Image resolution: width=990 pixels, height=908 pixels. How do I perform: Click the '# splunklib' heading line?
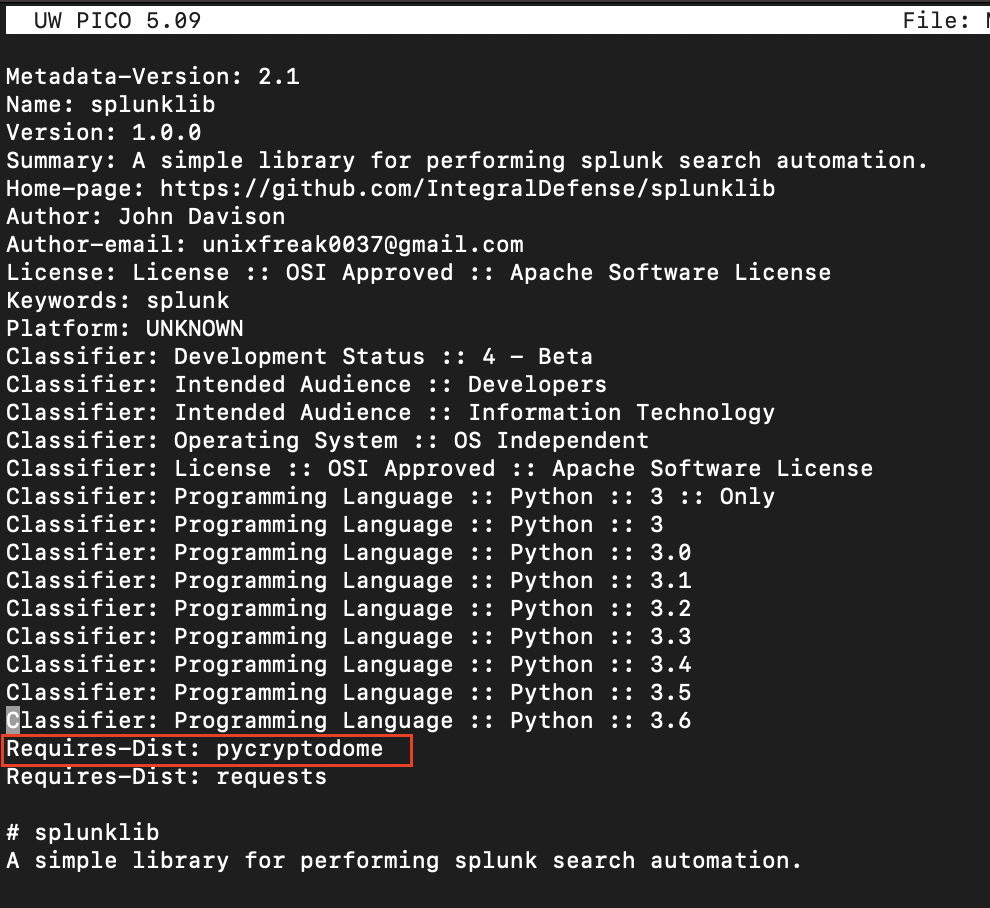pyautogui.click(x=83, y=833)
